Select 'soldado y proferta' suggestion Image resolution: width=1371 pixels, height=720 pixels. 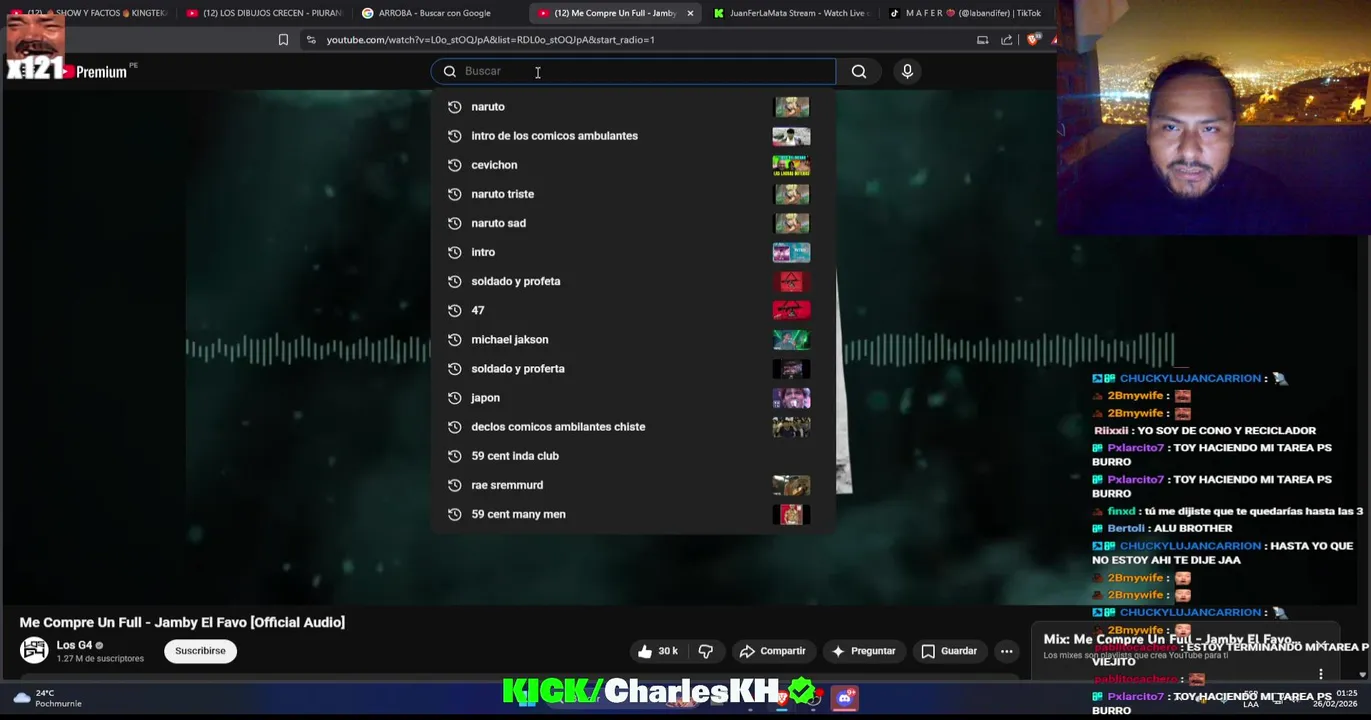633,368
